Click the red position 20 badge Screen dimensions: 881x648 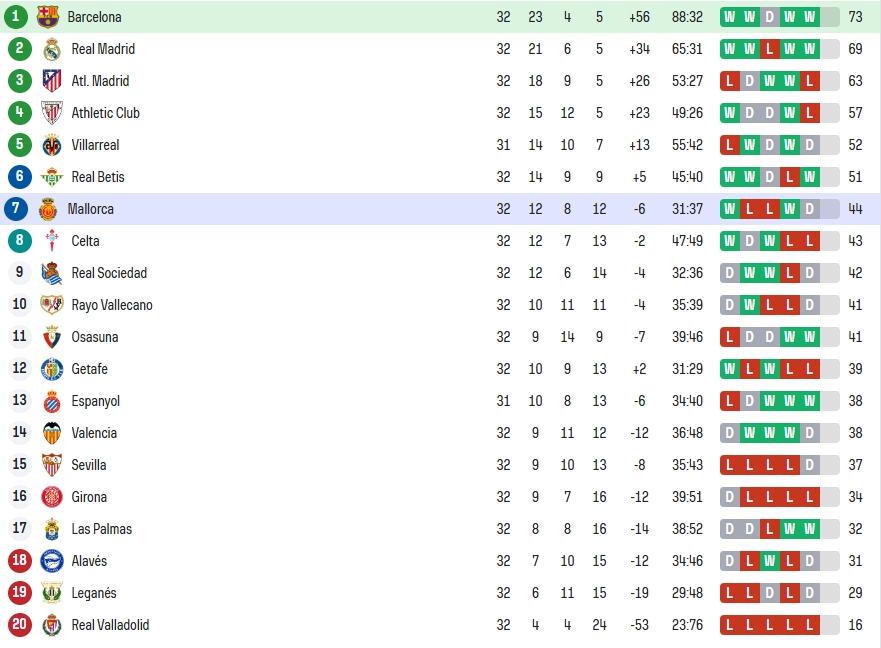[x=20, y=624]
